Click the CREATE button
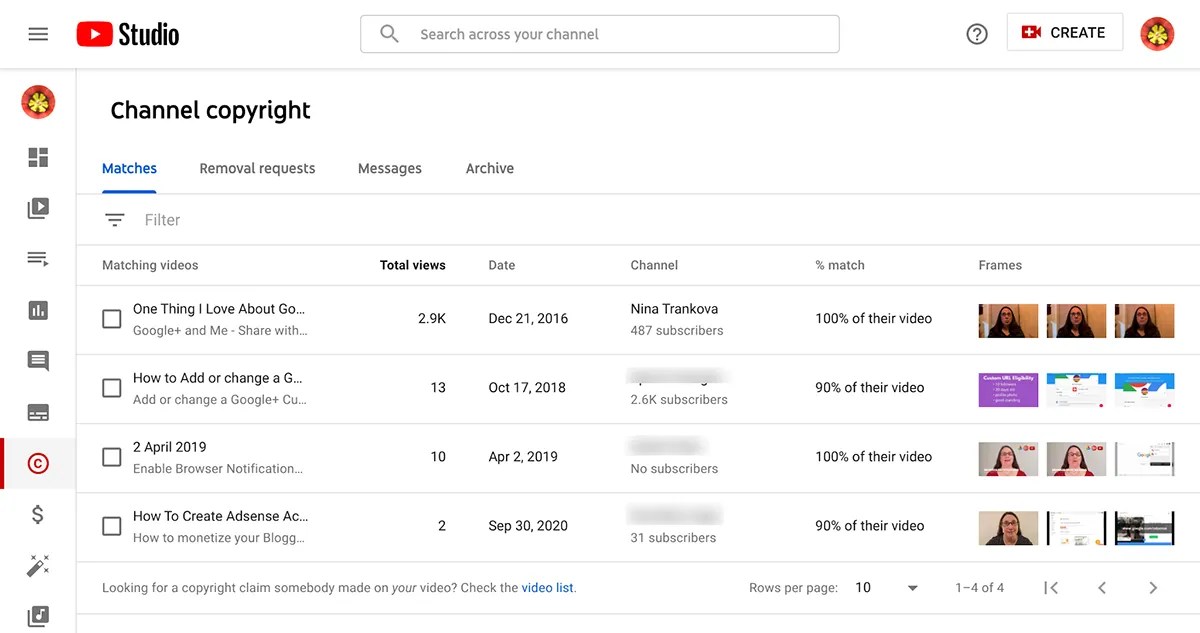Viewport: 1200px width, 633px height. coord(1064,32)
